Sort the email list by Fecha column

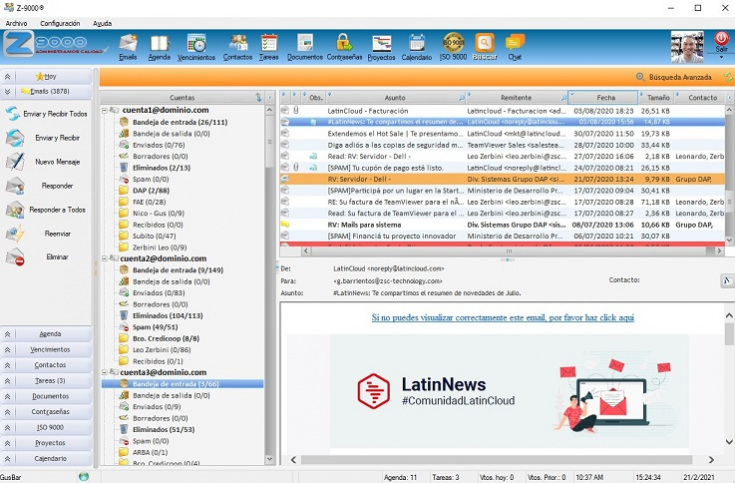click(606, 97)
